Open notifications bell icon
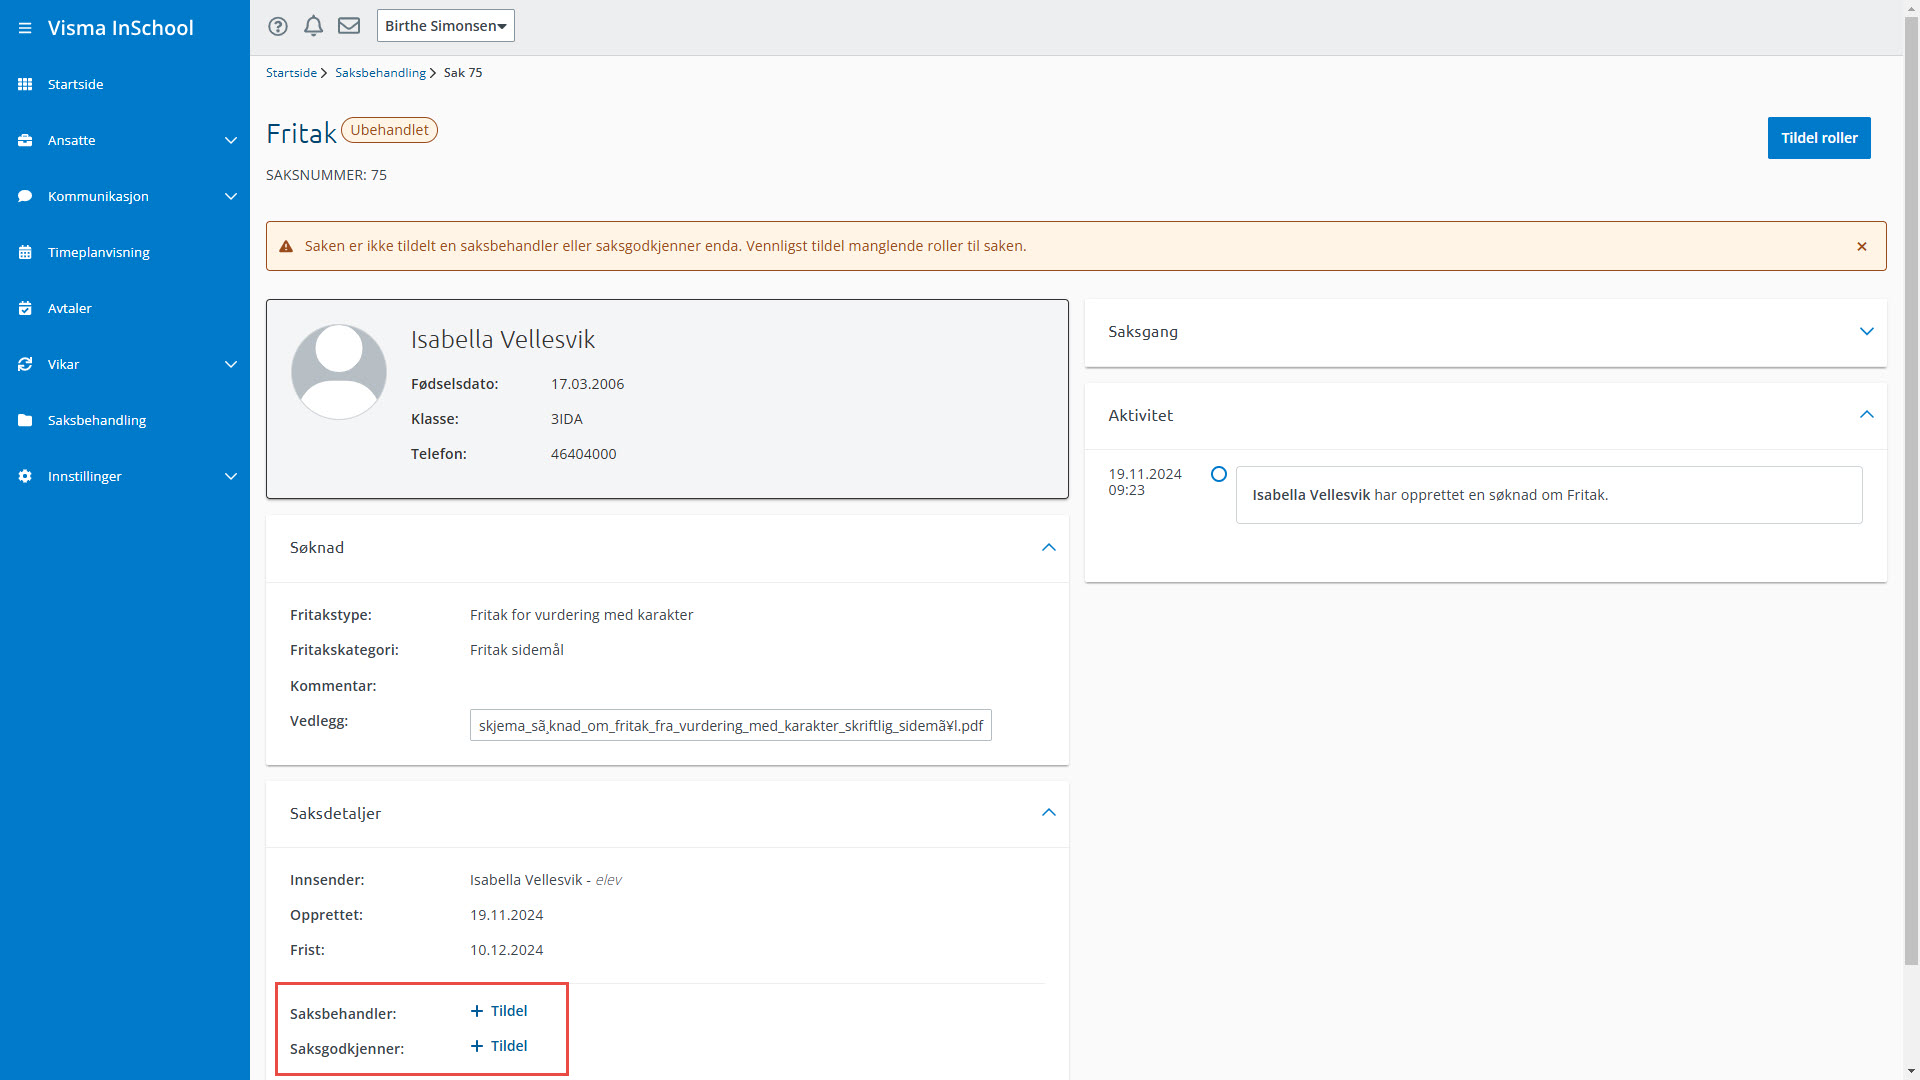The image size is (1920, 1080). [313, 26]
